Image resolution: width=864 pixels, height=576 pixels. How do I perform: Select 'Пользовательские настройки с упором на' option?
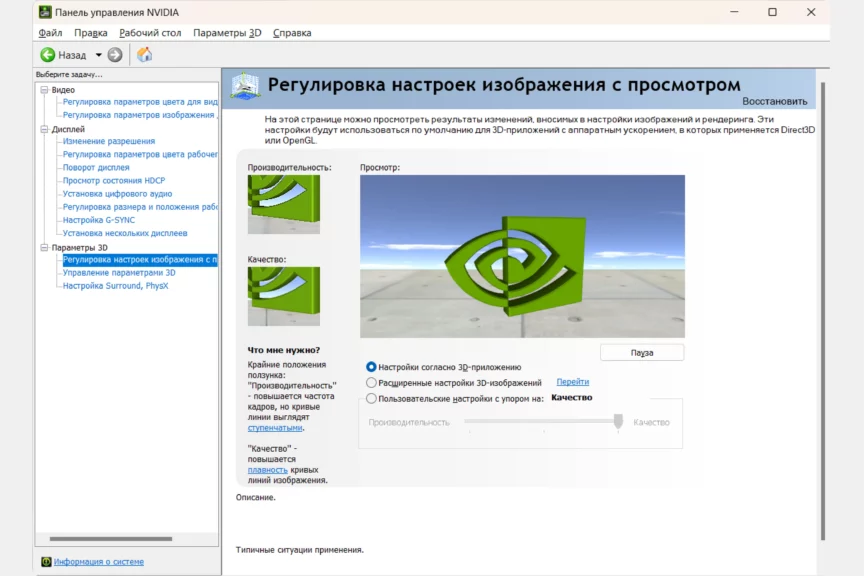tap(372, 398)
